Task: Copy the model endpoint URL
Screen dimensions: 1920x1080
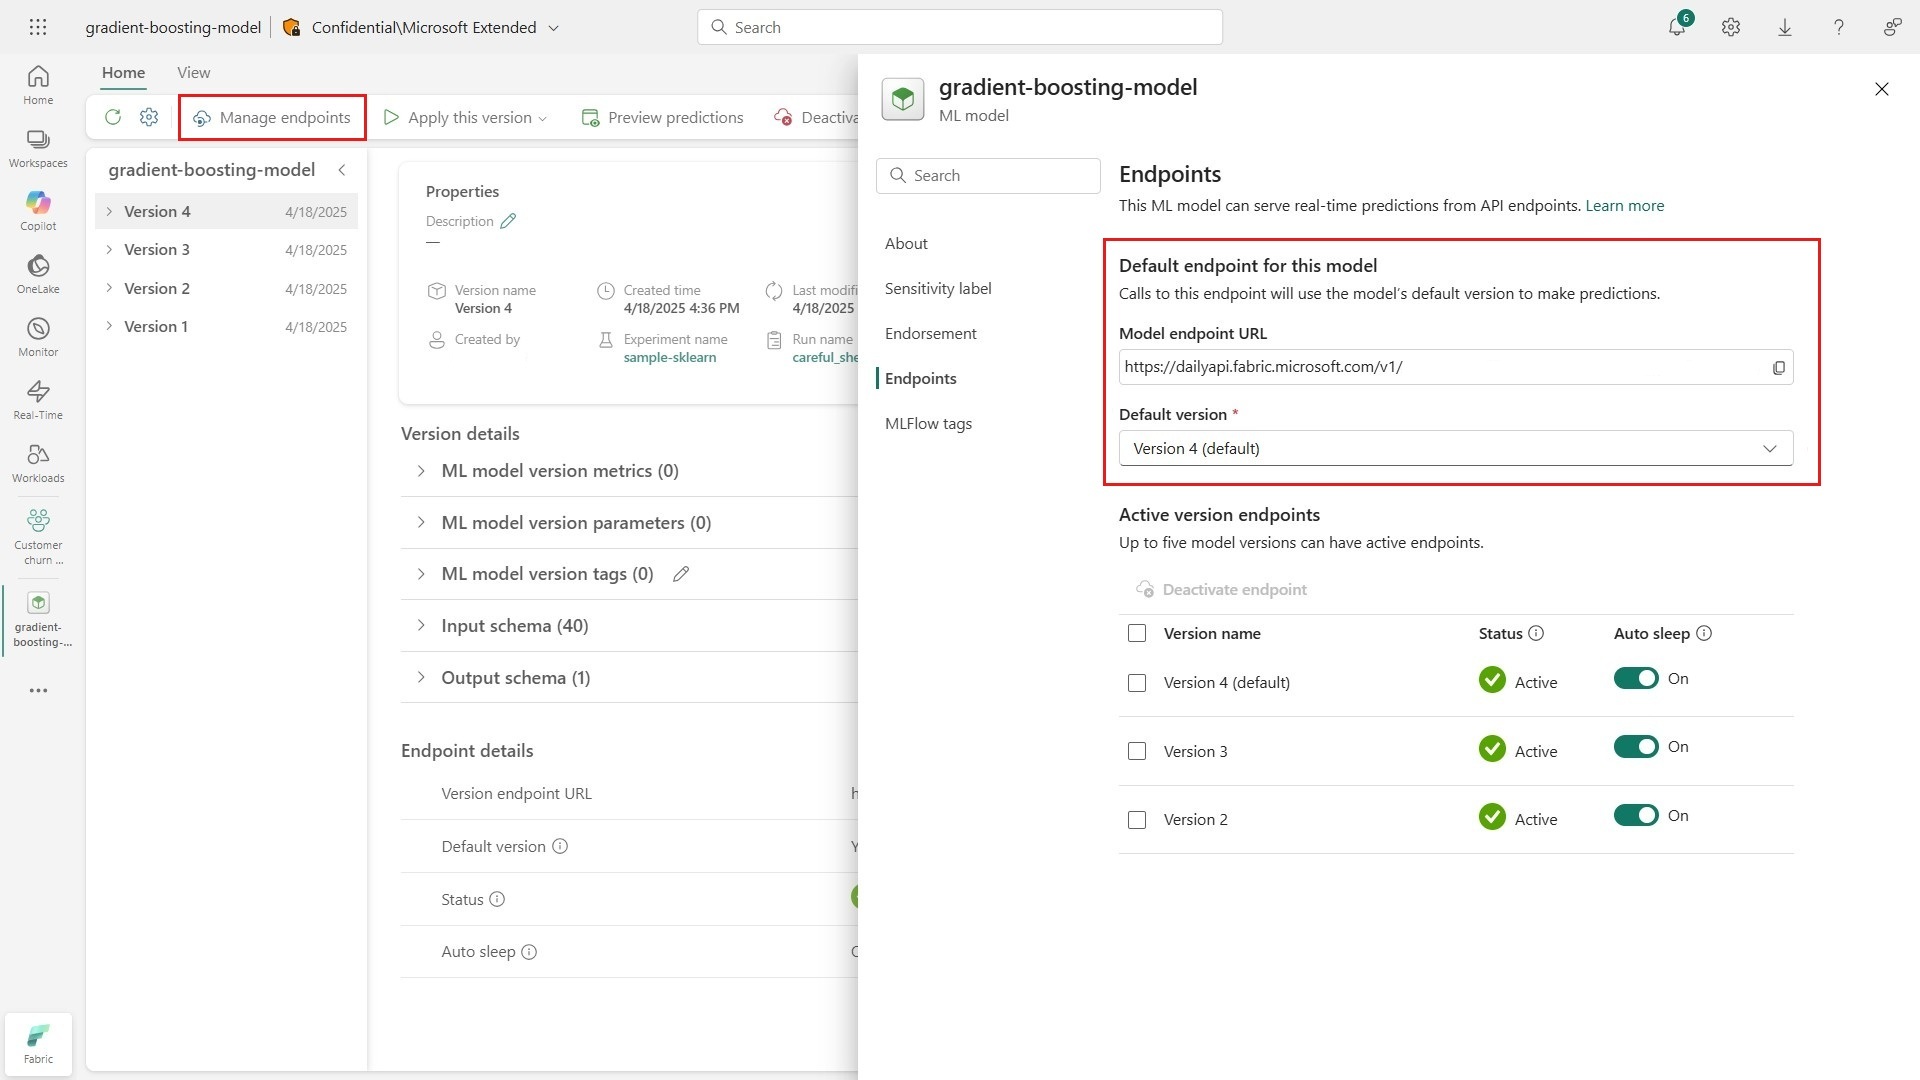Action: click(x=1778, y=368)
